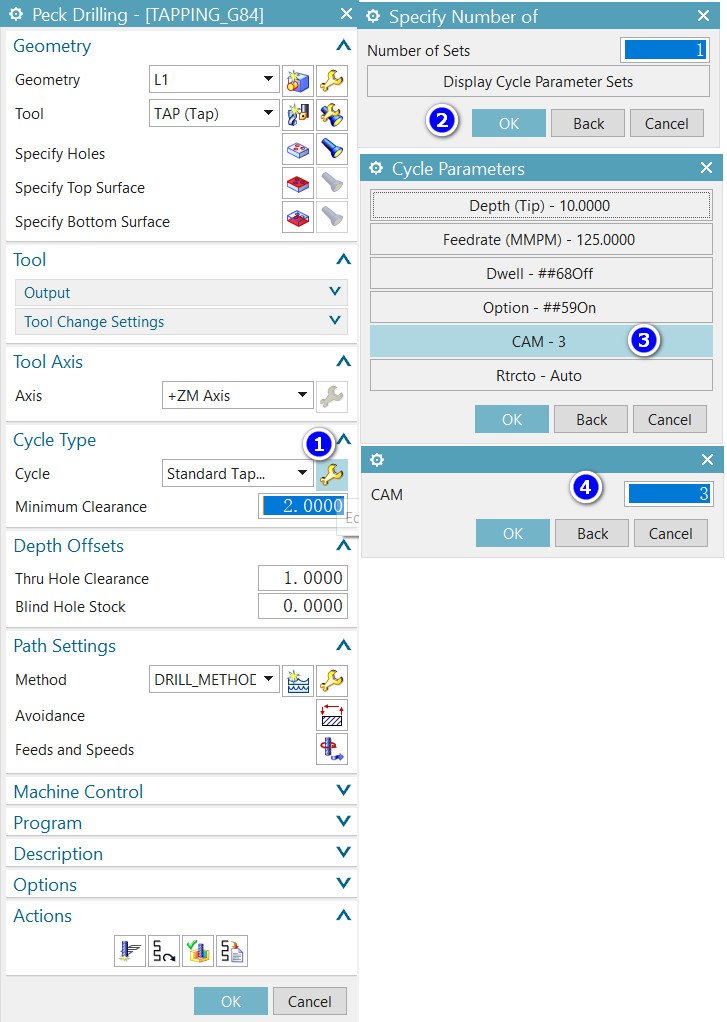The width and height of the screenshot is (727, 1022).
Task: Collapse the Actions section
Action: (x=343, y=915)
